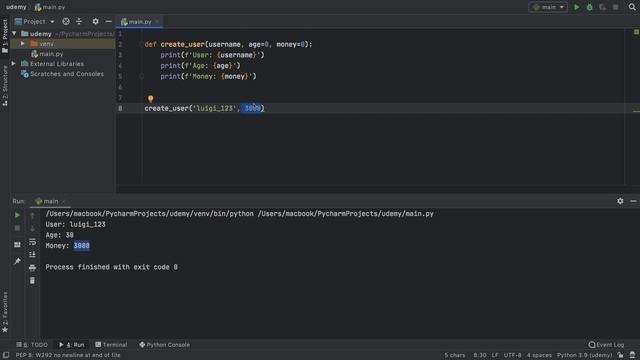Click the main.py path link in console output
Screen dimensions: 640x360
pyautogui.click(x=345, y=213)
